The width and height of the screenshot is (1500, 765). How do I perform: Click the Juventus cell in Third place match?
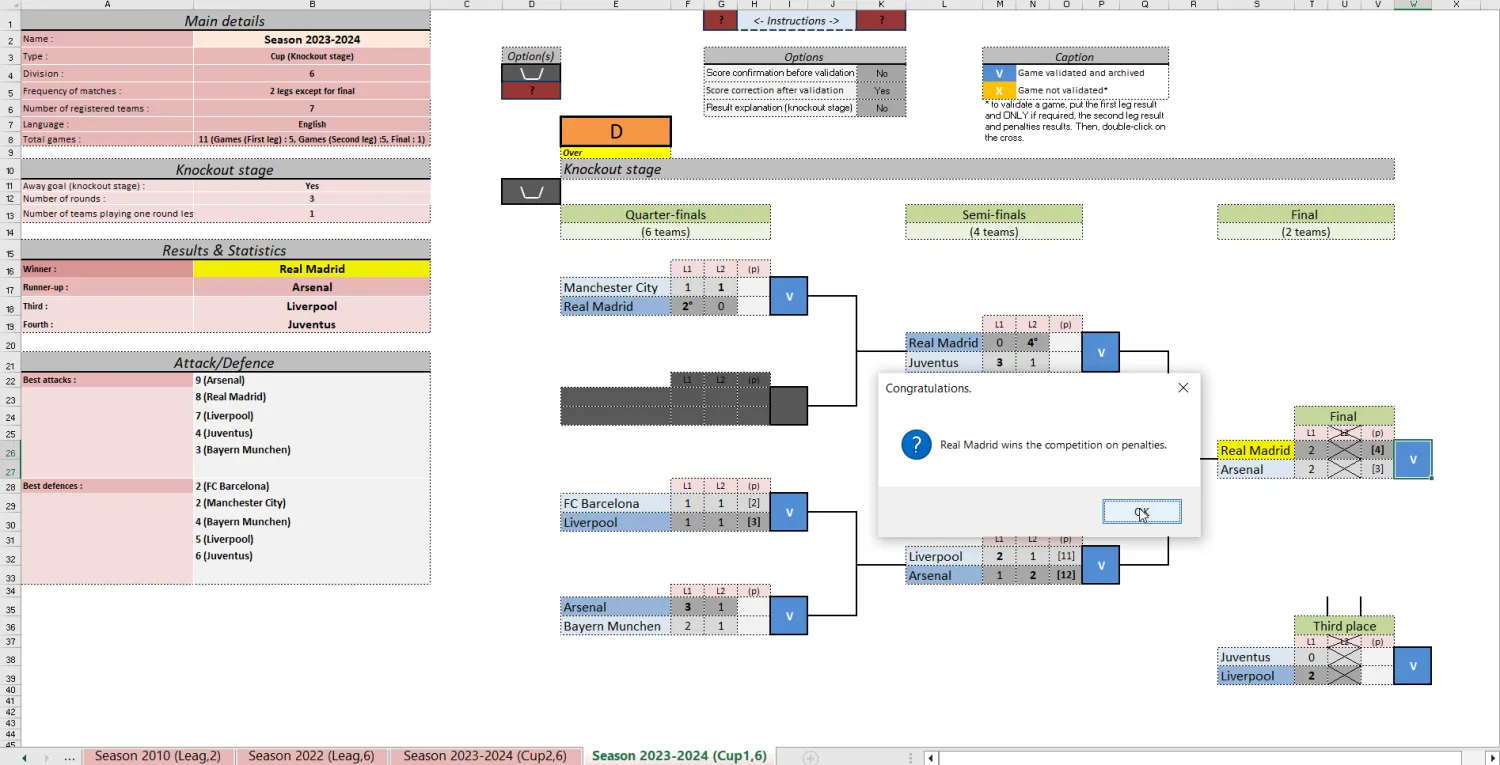click(1256, 657)
